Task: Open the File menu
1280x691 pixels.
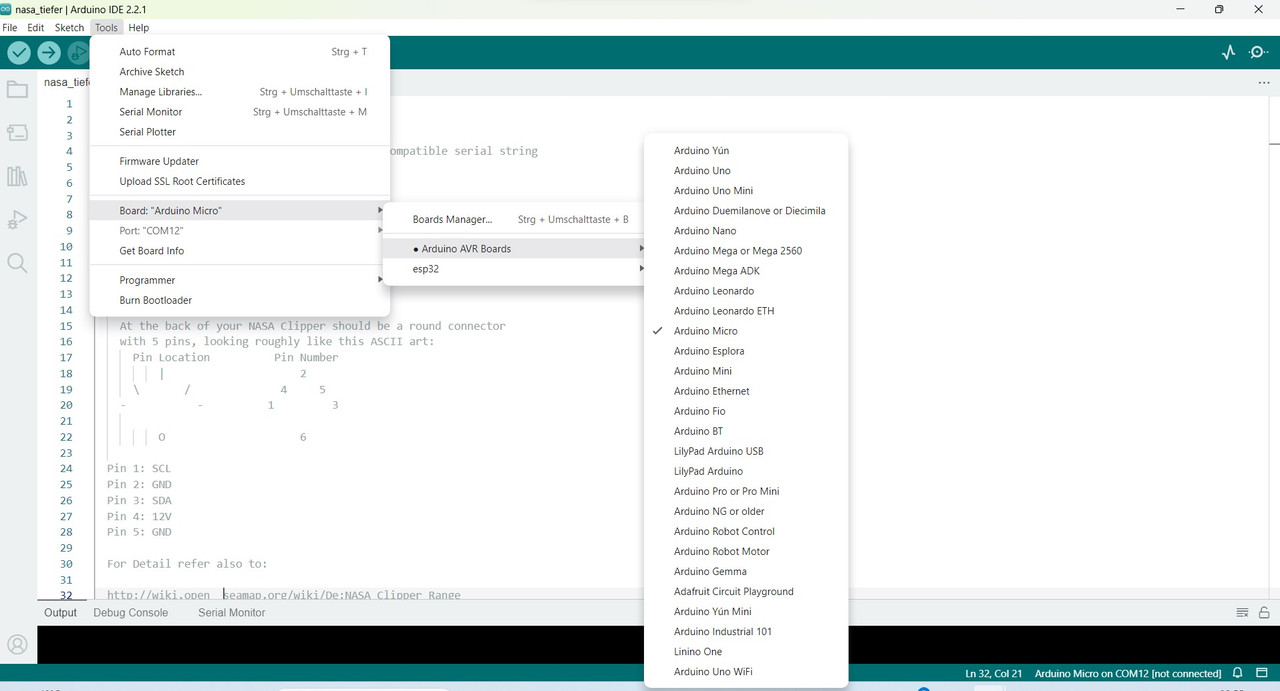Action: pos(10,28)
